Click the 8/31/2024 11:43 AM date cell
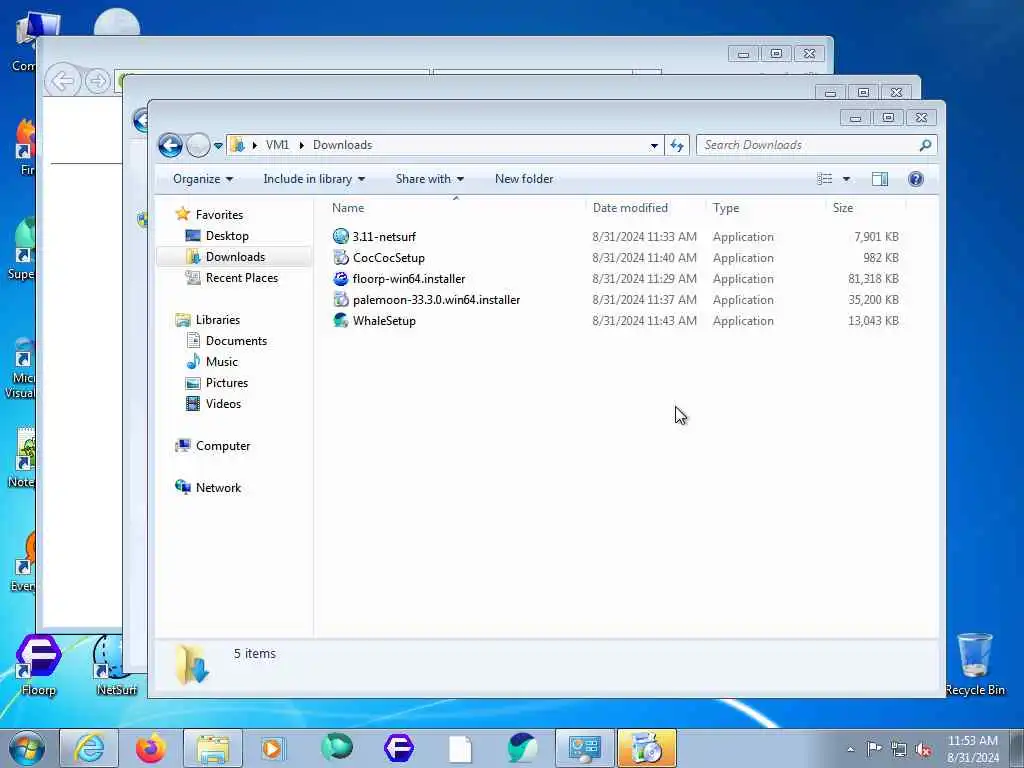 [x=644, y=320]
